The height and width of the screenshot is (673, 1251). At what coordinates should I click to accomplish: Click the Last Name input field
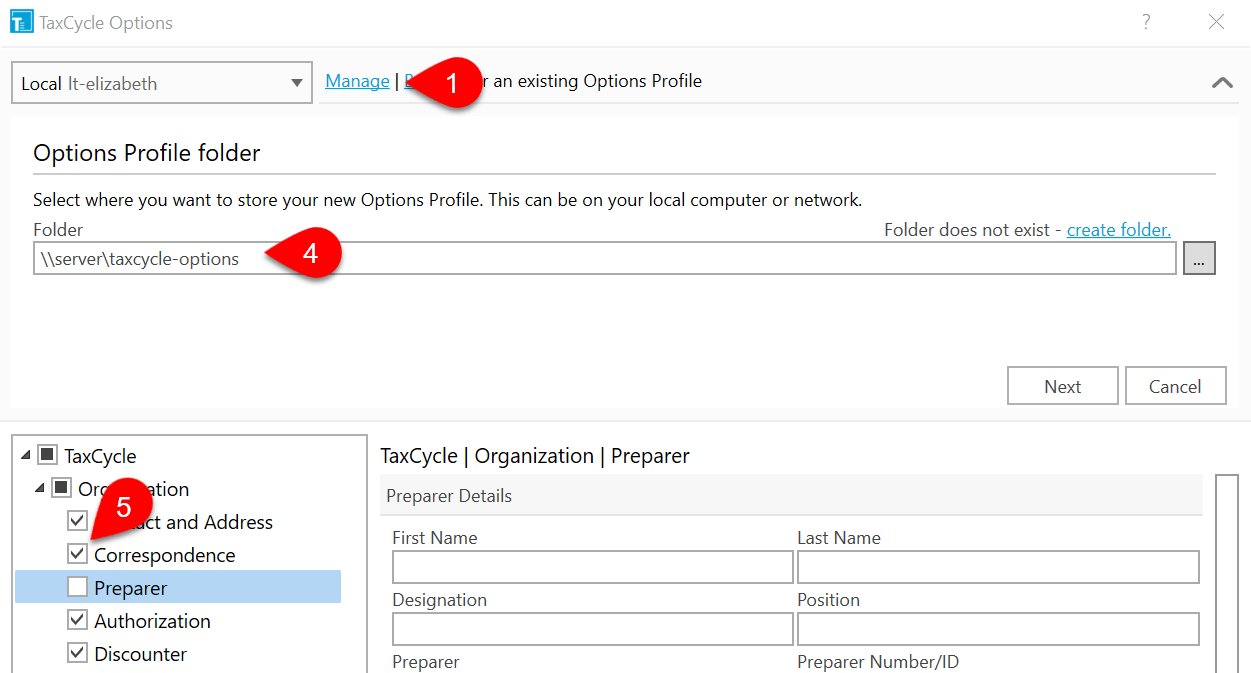[x=998, y=567]
